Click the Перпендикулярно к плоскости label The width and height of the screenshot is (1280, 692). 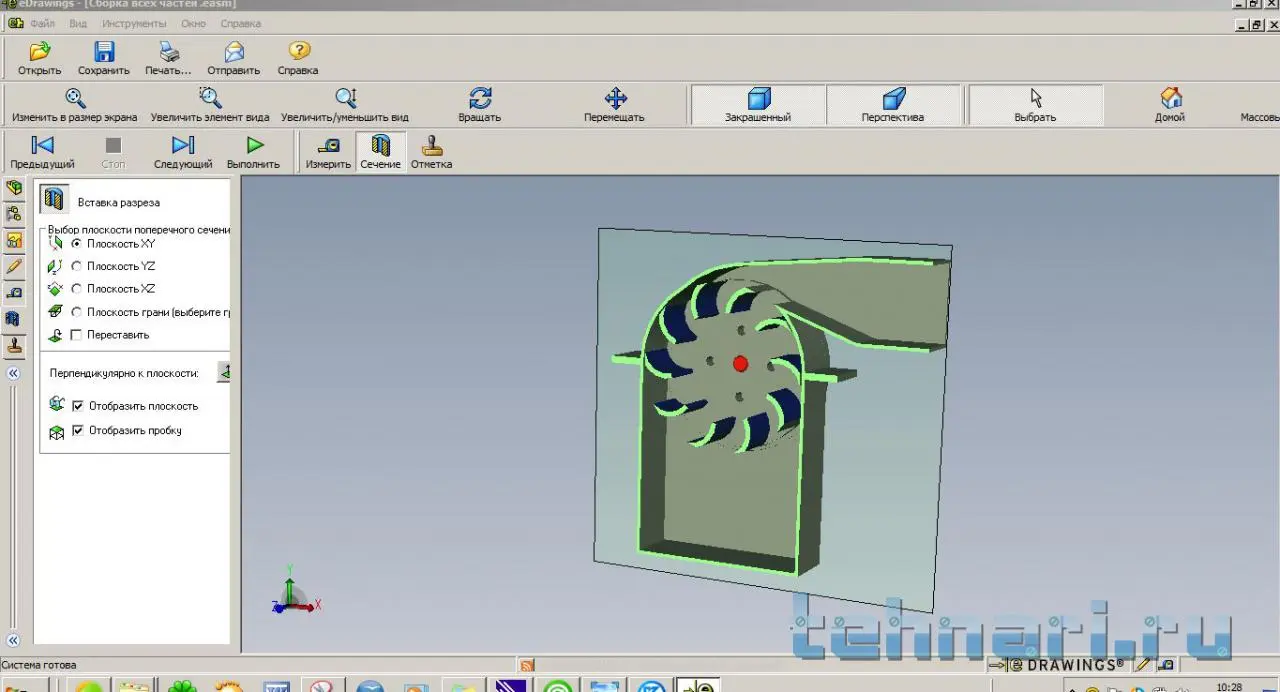pos(124,373)
